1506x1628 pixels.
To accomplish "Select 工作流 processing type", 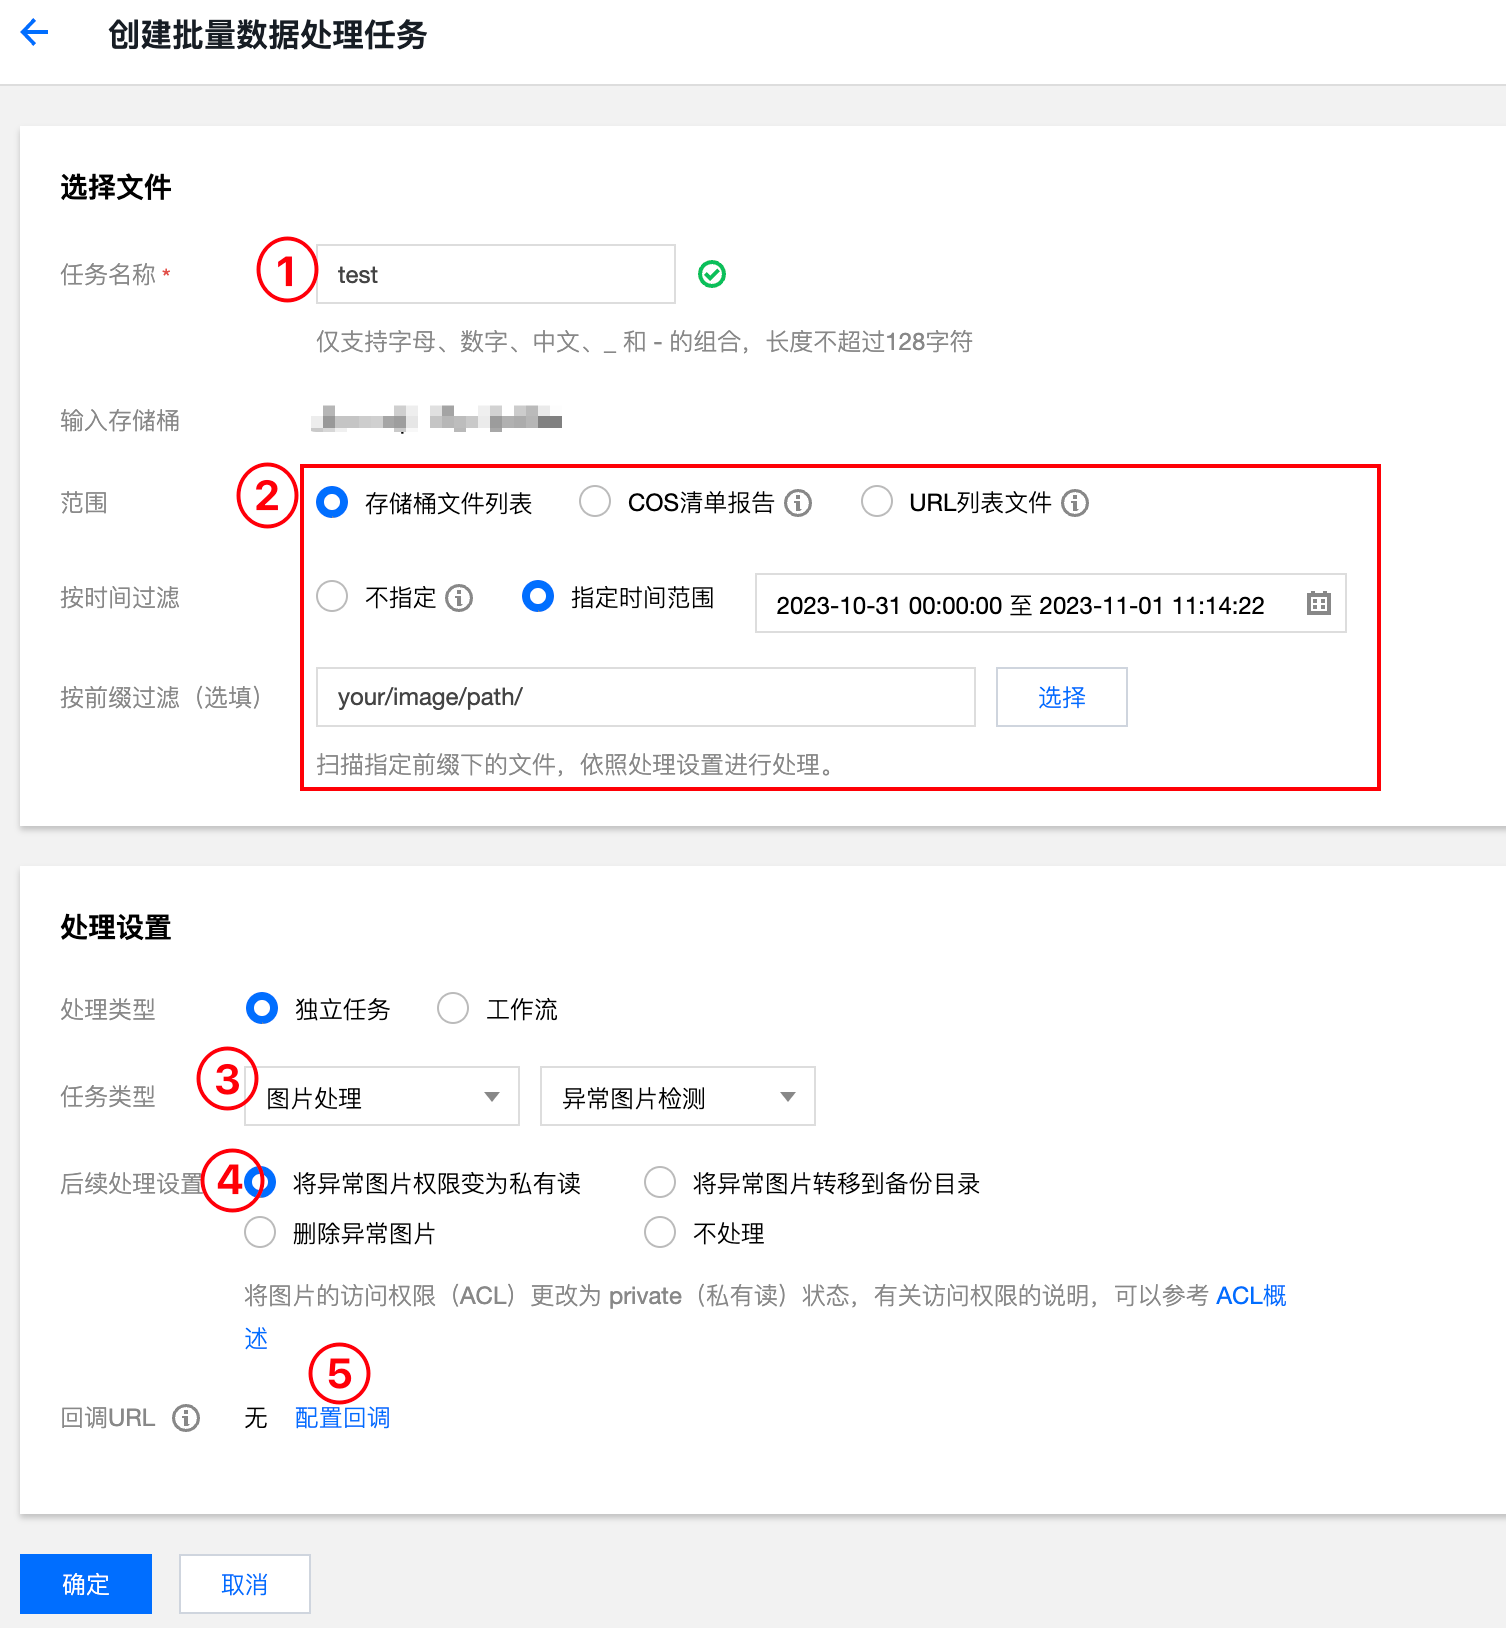I will (453, 1008).
